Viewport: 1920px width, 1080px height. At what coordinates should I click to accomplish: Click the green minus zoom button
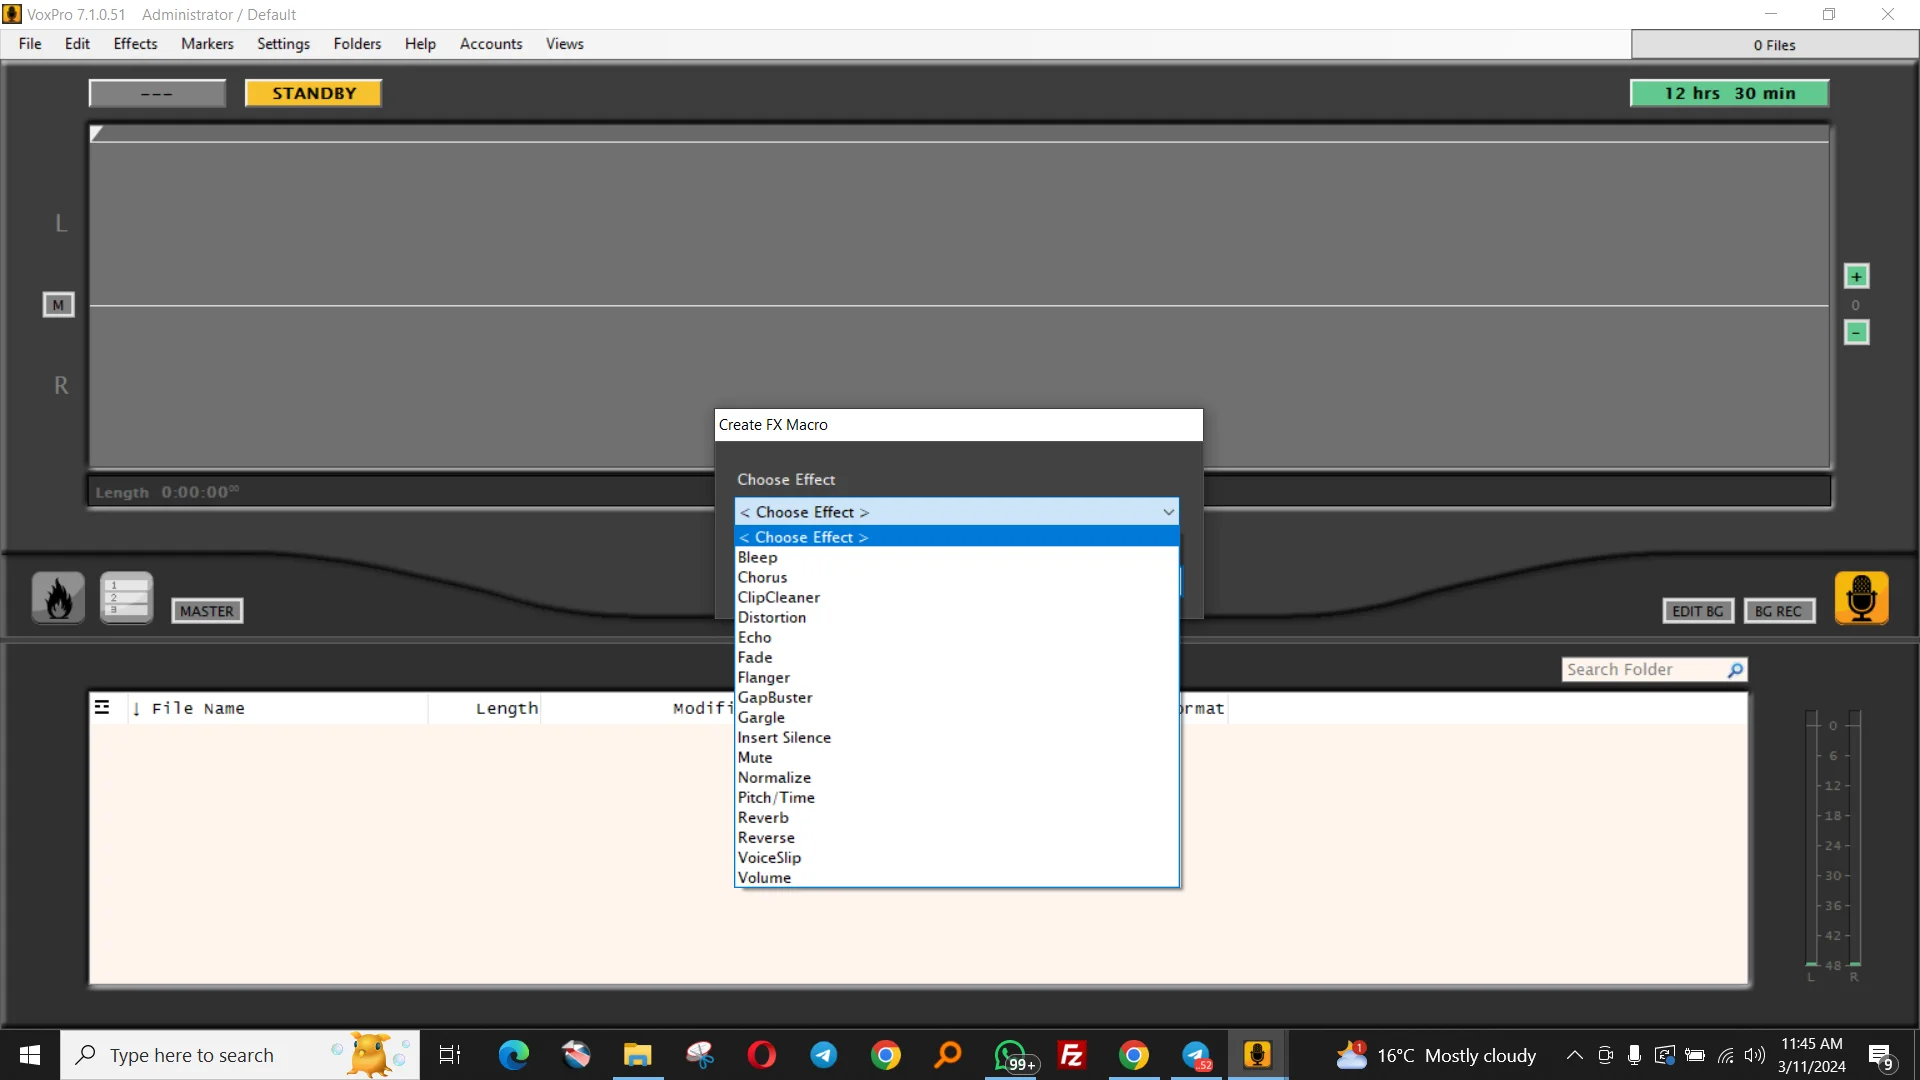tap(1856, 332)
